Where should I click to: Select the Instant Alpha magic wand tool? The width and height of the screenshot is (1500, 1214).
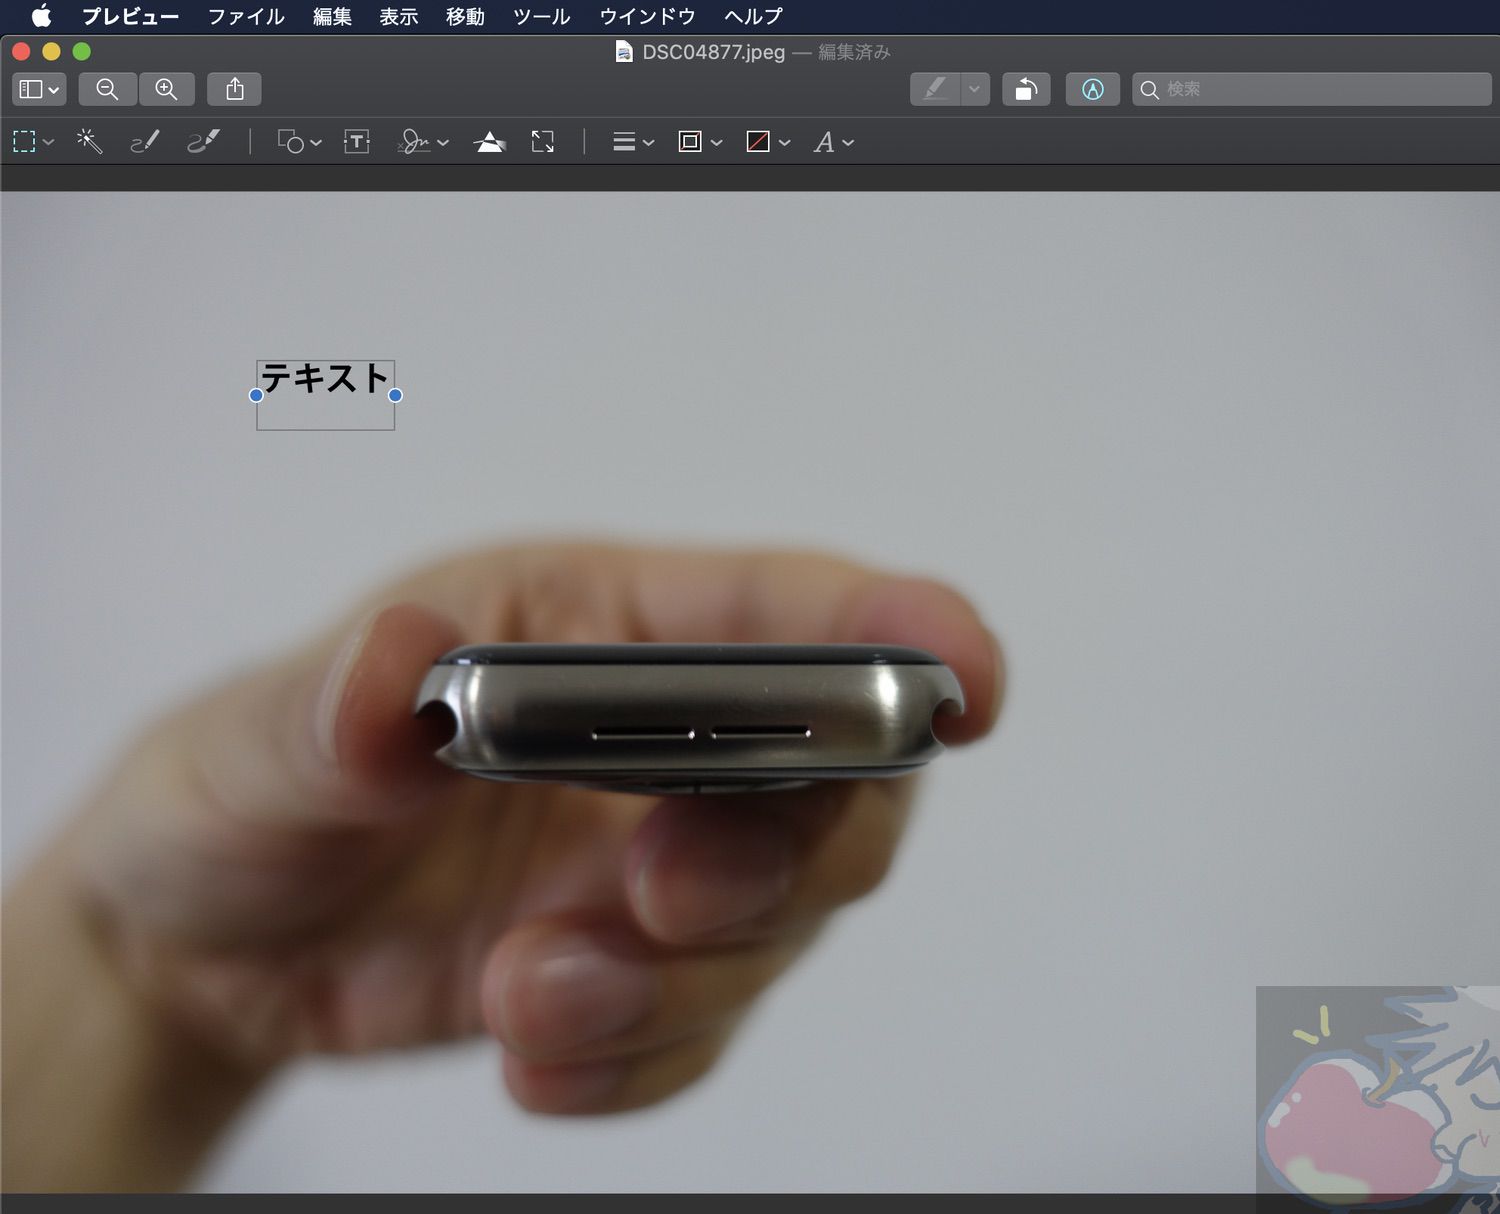[x=89, y=142]
